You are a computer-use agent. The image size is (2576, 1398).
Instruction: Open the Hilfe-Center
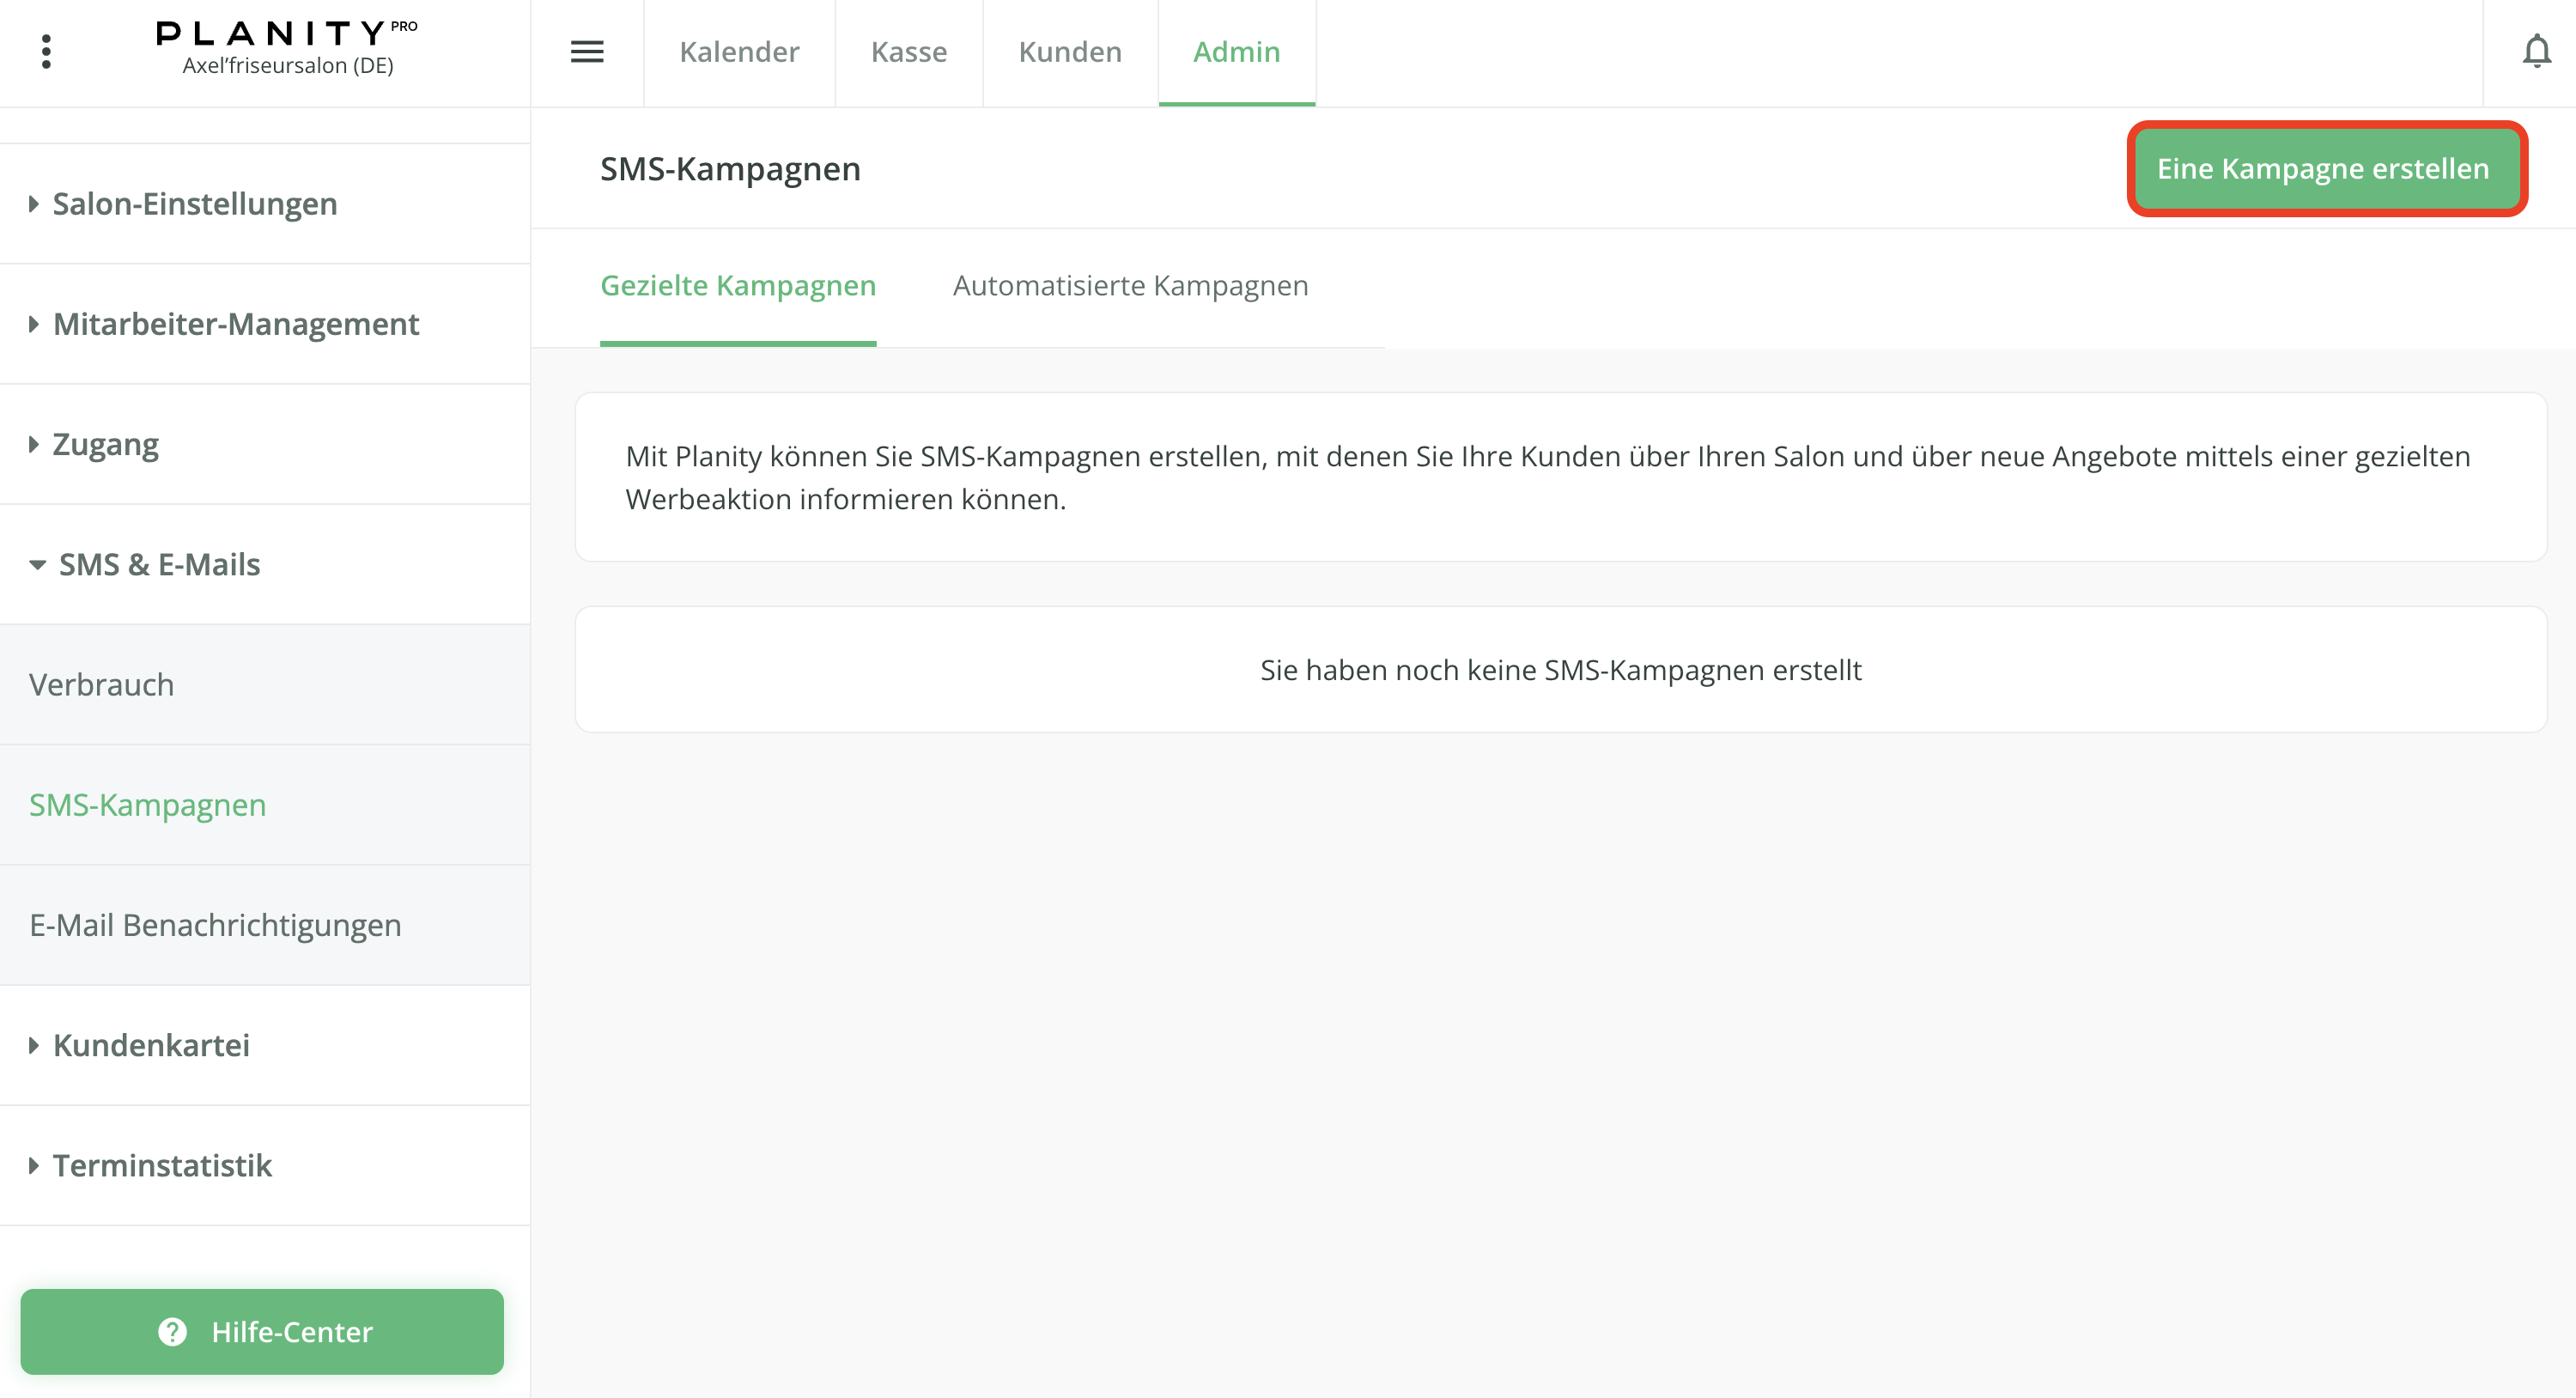click(264, 1331)
